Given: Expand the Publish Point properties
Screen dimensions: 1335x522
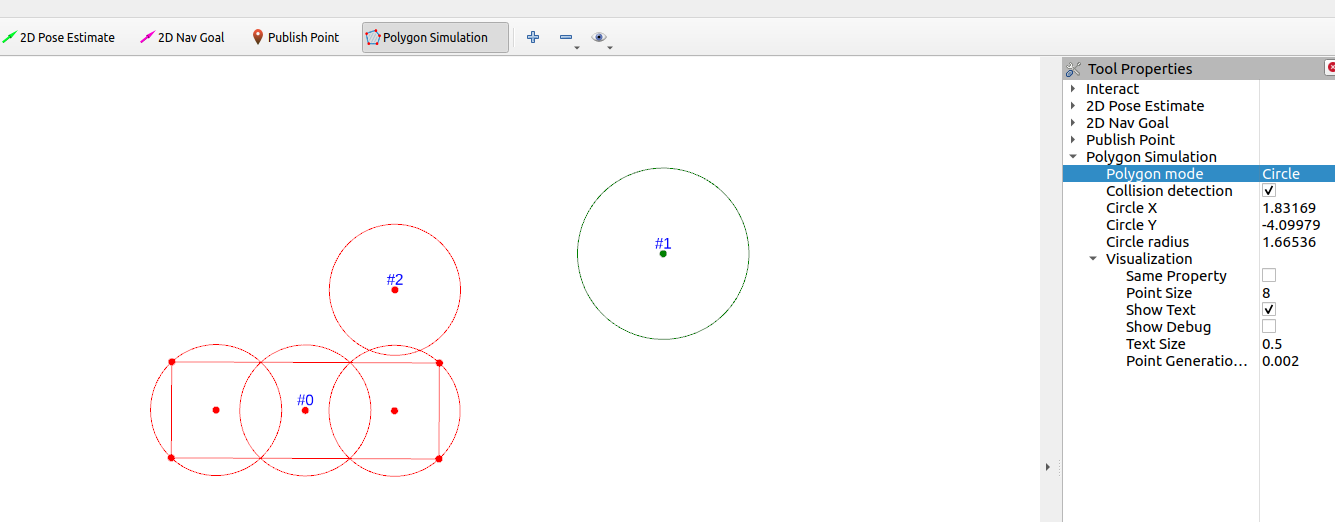Looking at the screenshot, I should tap(1073, 140).
